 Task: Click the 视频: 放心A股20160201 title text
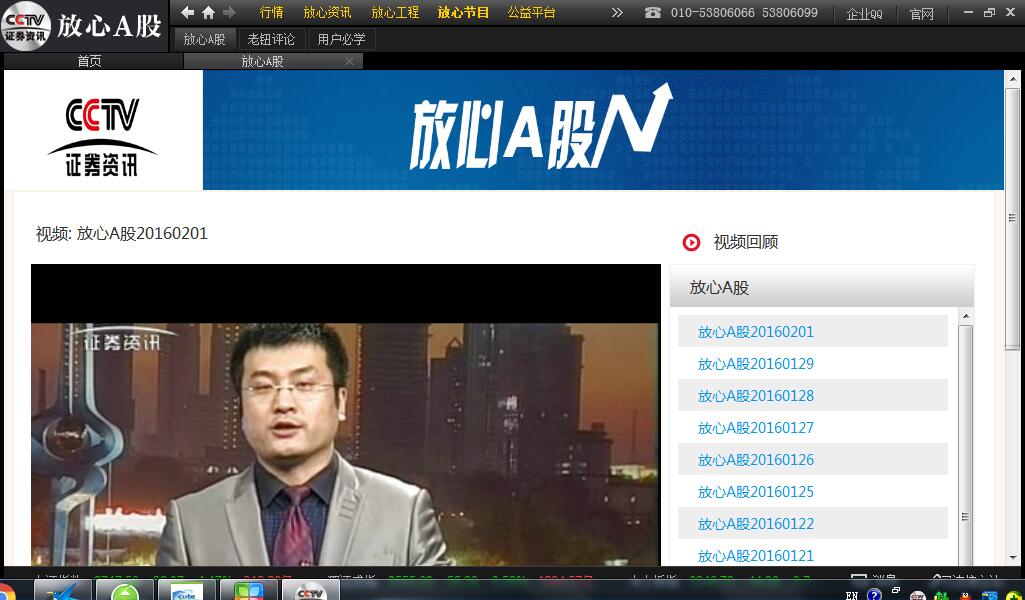[x=122, y=233]
